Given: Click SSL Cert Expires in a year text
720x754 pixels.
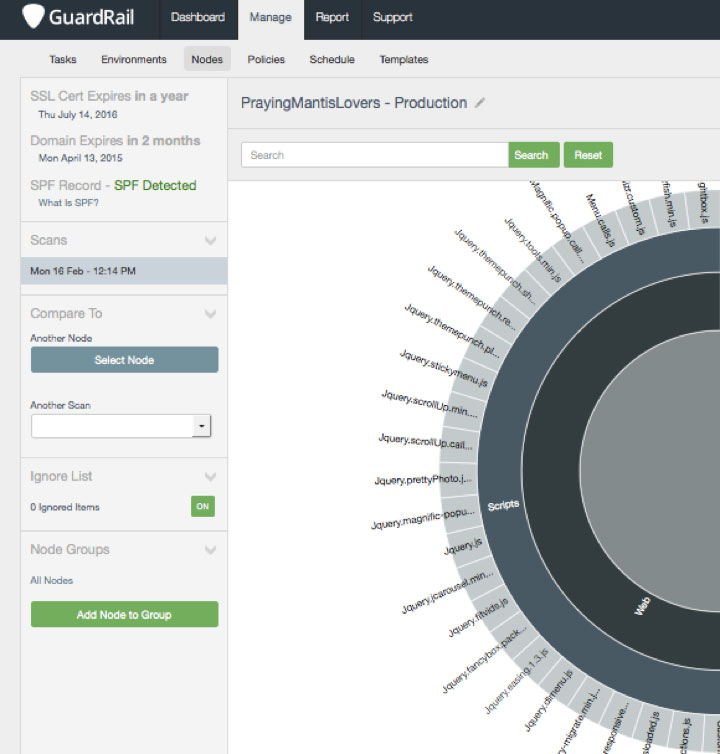Looking at the screenshot, I should [x=109, y=96].
